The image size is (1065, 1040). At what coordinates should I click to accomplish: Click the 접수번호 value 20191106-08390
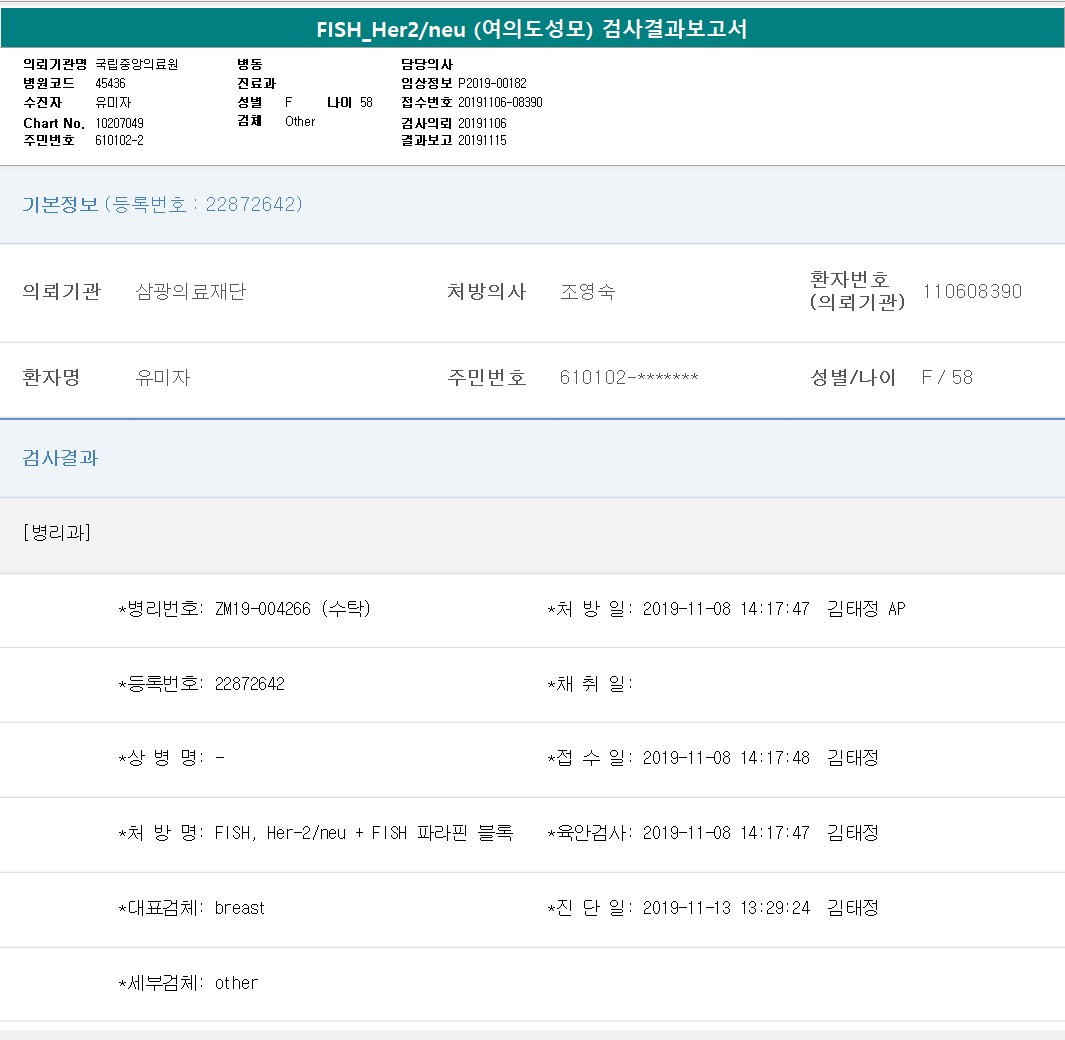[500, 102]
